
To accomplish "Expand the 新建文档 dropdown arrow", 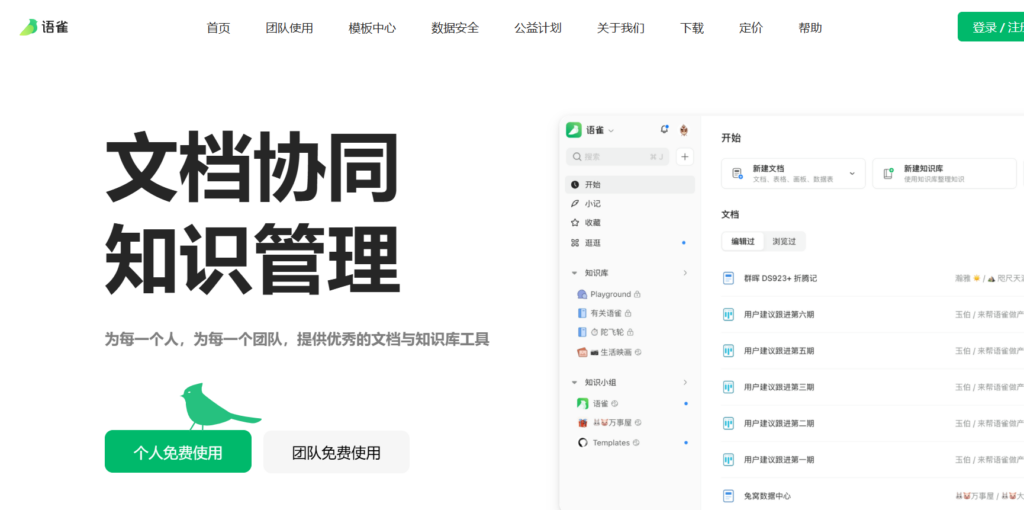I will pos(852,174).
